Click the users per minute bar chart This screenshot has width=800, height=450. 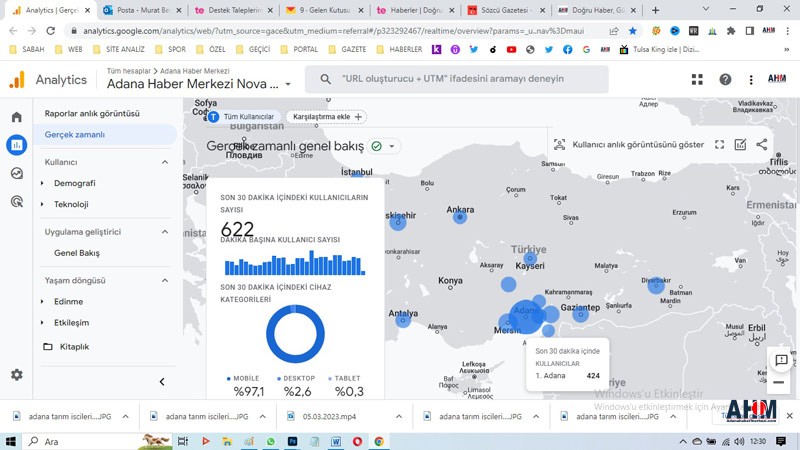295,263
